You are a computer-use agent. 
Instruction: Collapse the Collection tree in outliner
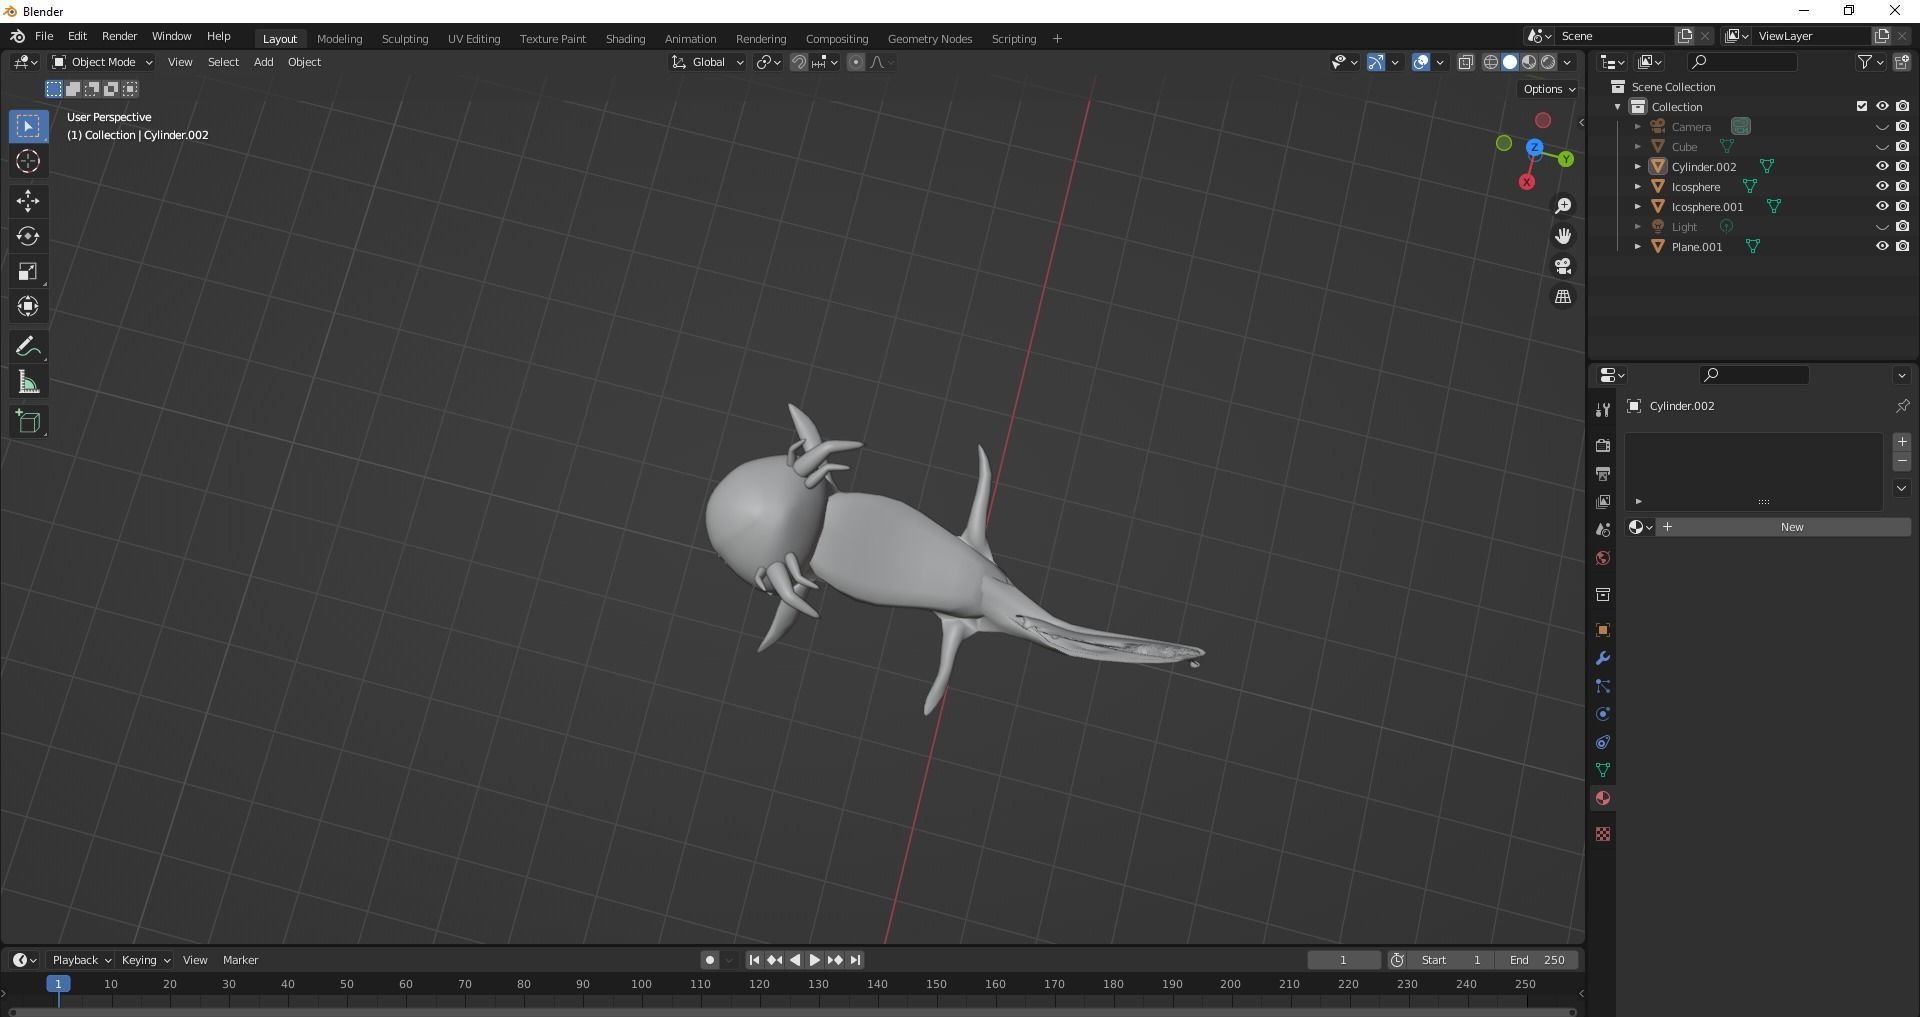(x=1617, y=107)
